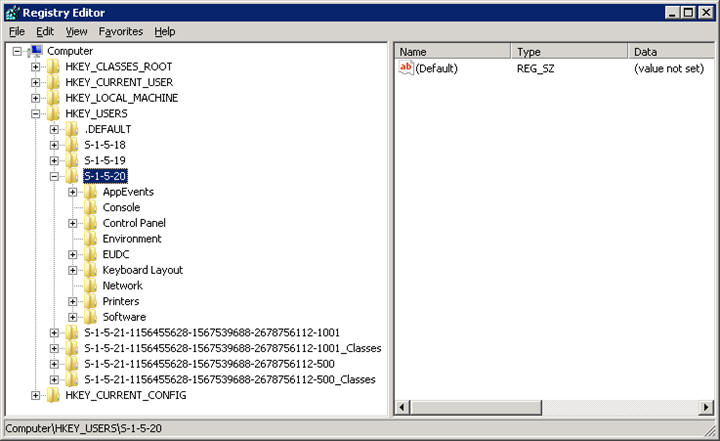Screen dimensions: 720x441
Task: Expand HKEY_CLASSES_ROOT key
Action: 35,67
